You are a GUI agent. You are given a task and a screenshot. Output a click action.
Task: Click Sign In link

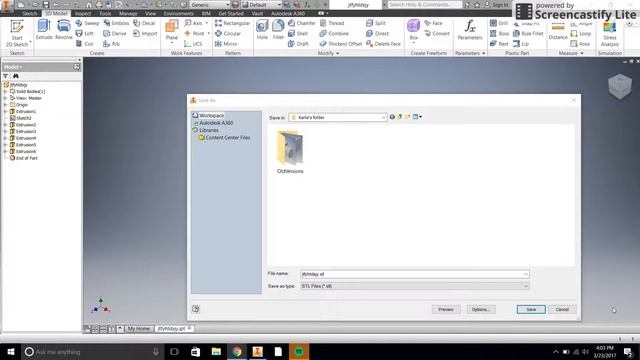[x=497, y=5]
